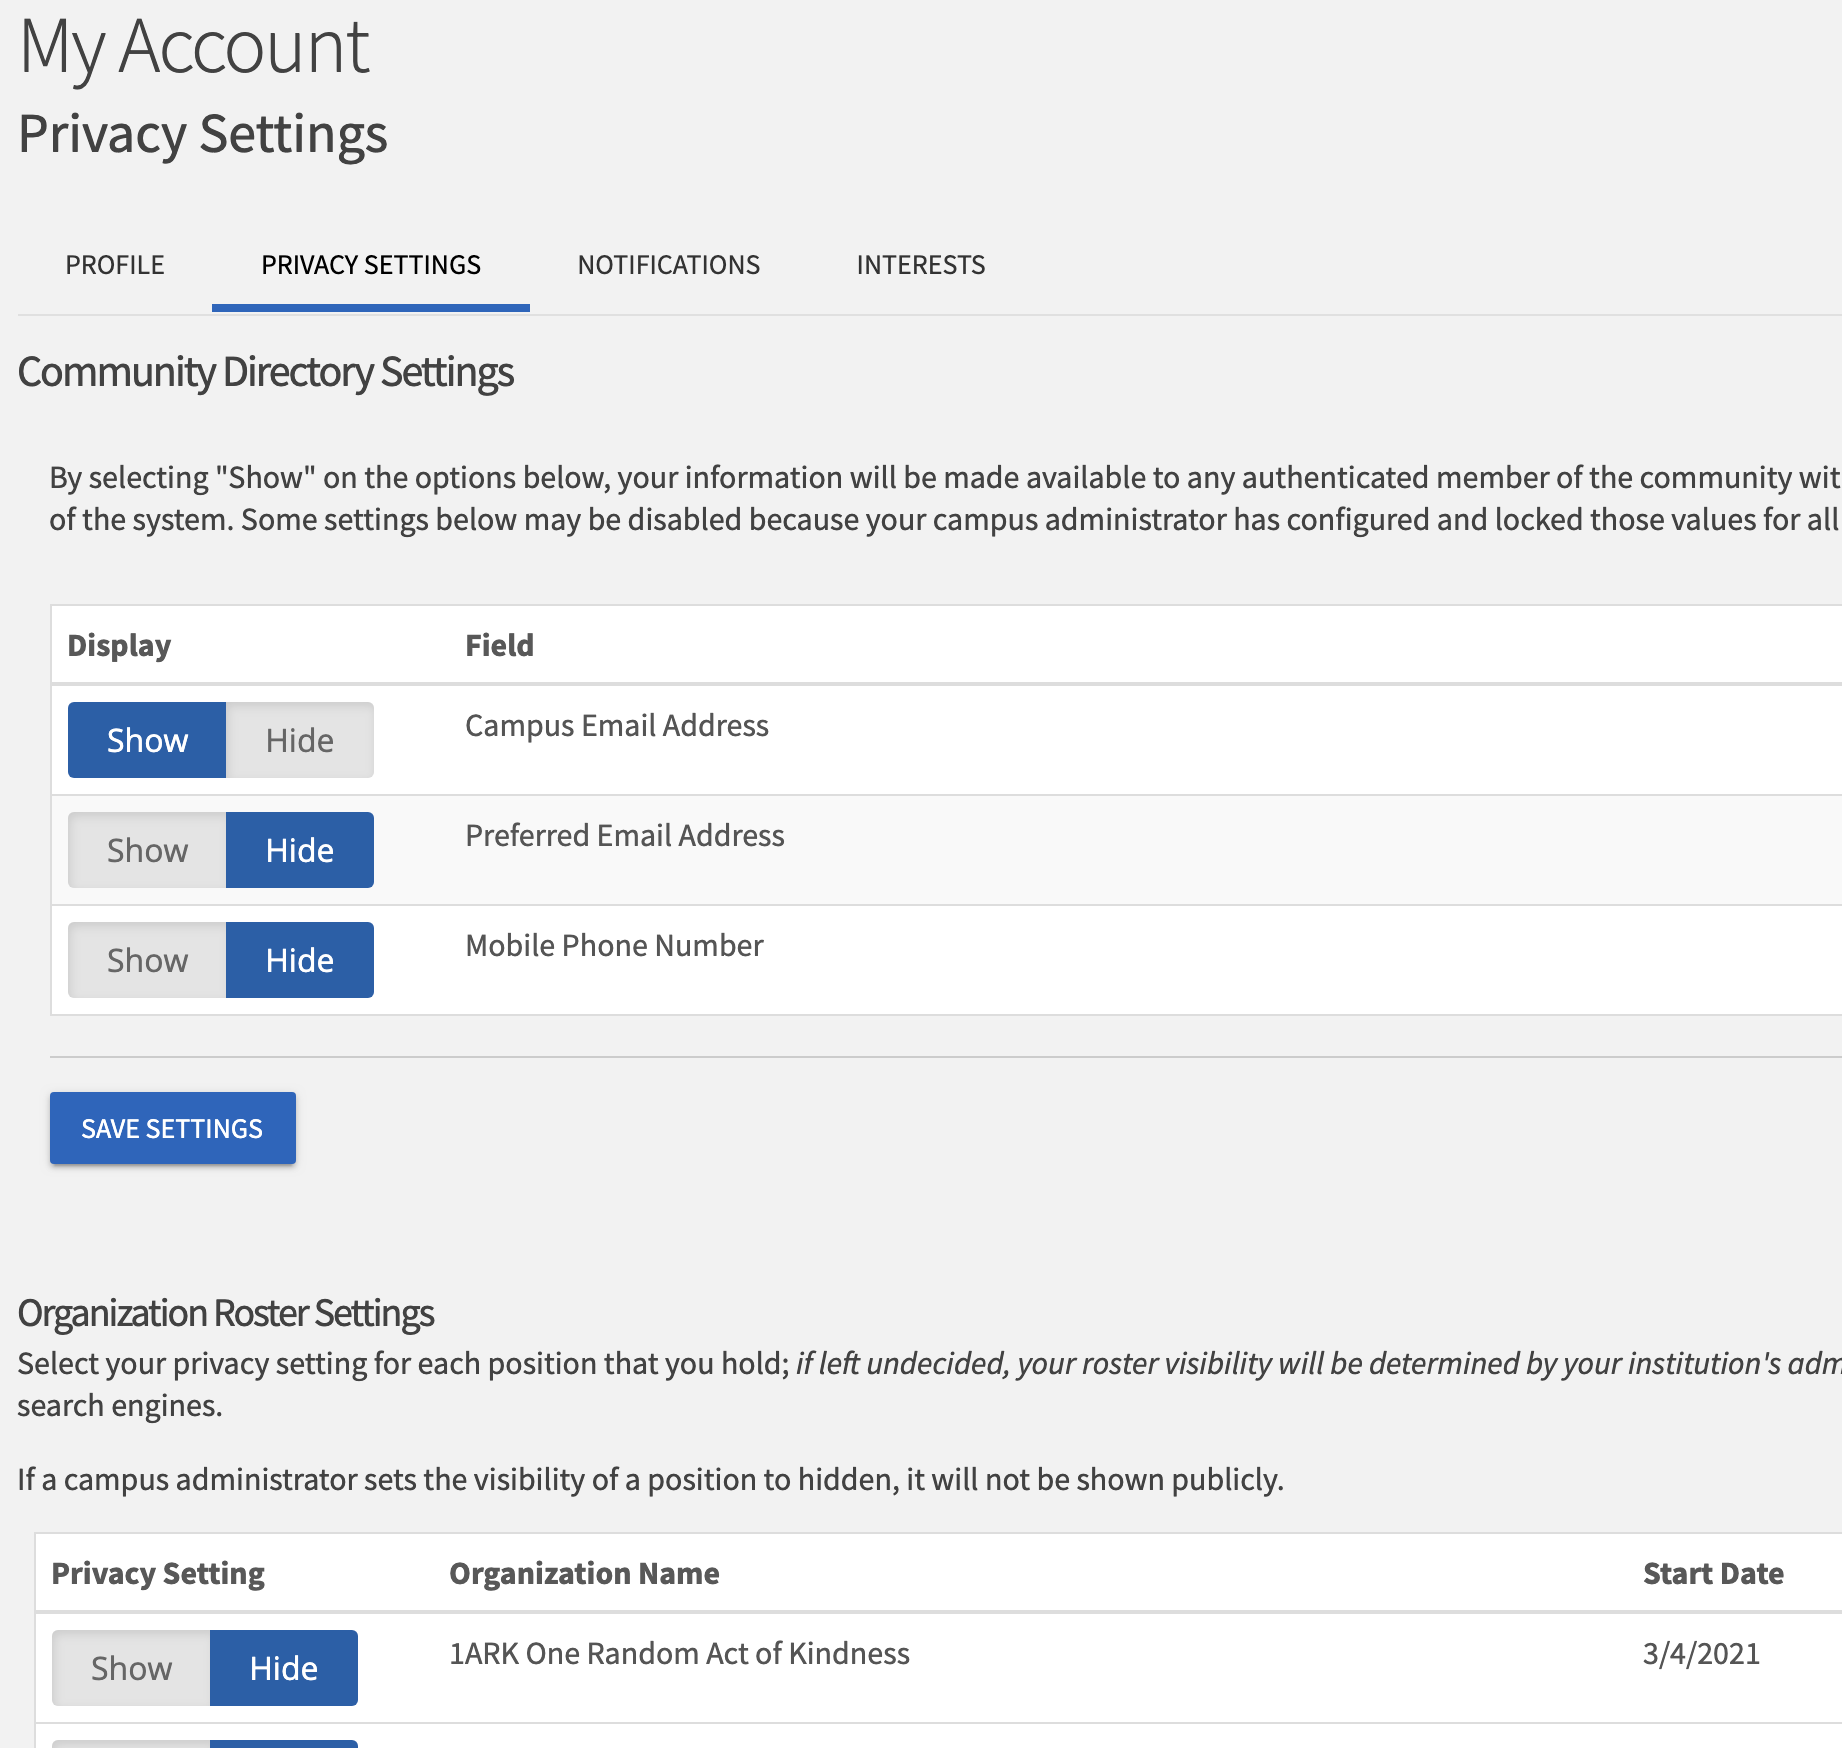Image resolution: width=1842 pixels, height=1748 pixels.
Task: Switch to the Notifications tab
Action: pos(668,265)
